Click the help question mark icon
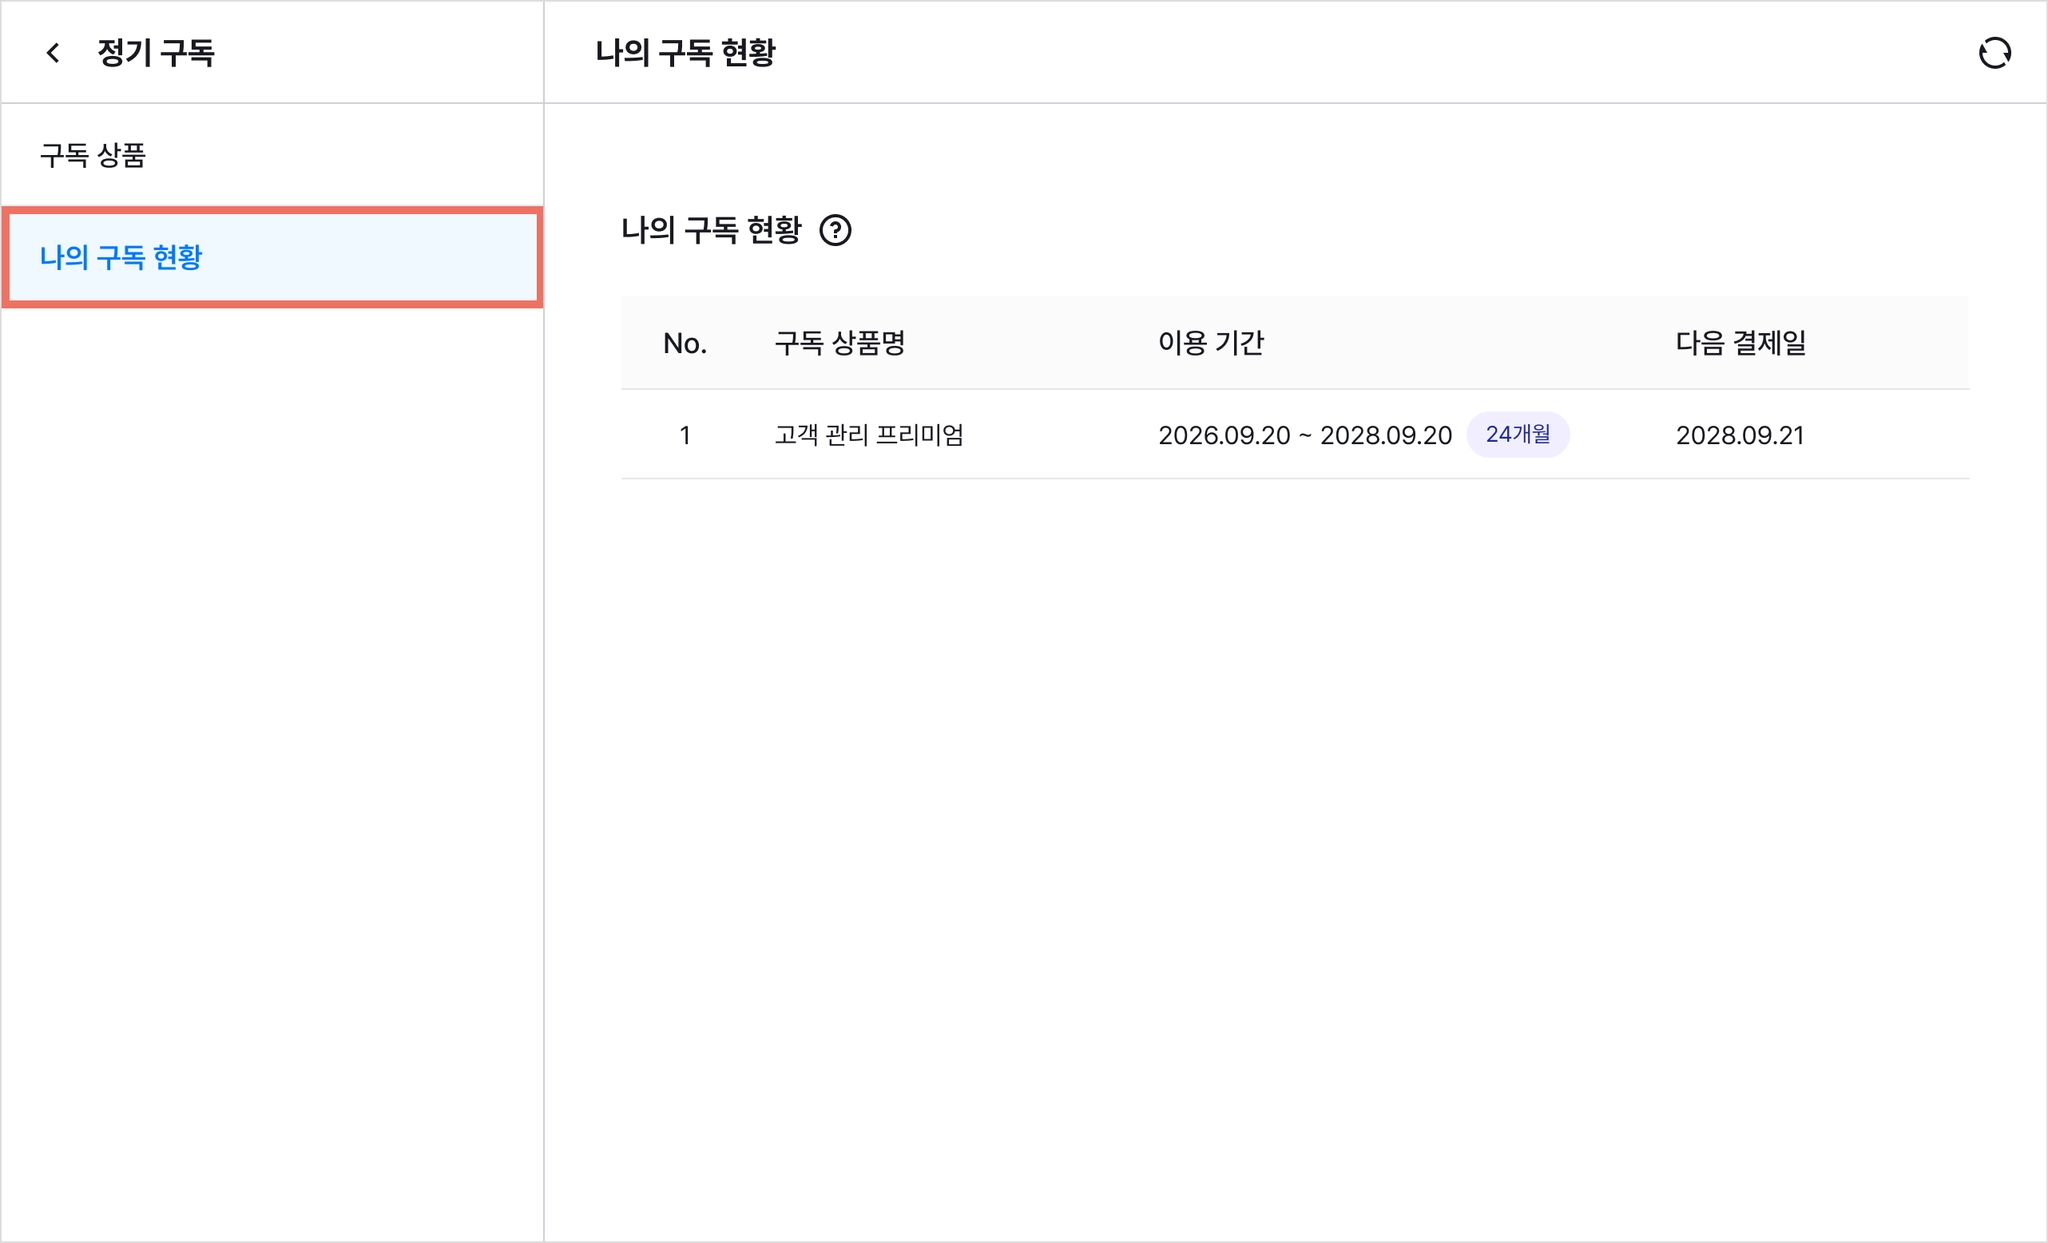 [835, 231]
